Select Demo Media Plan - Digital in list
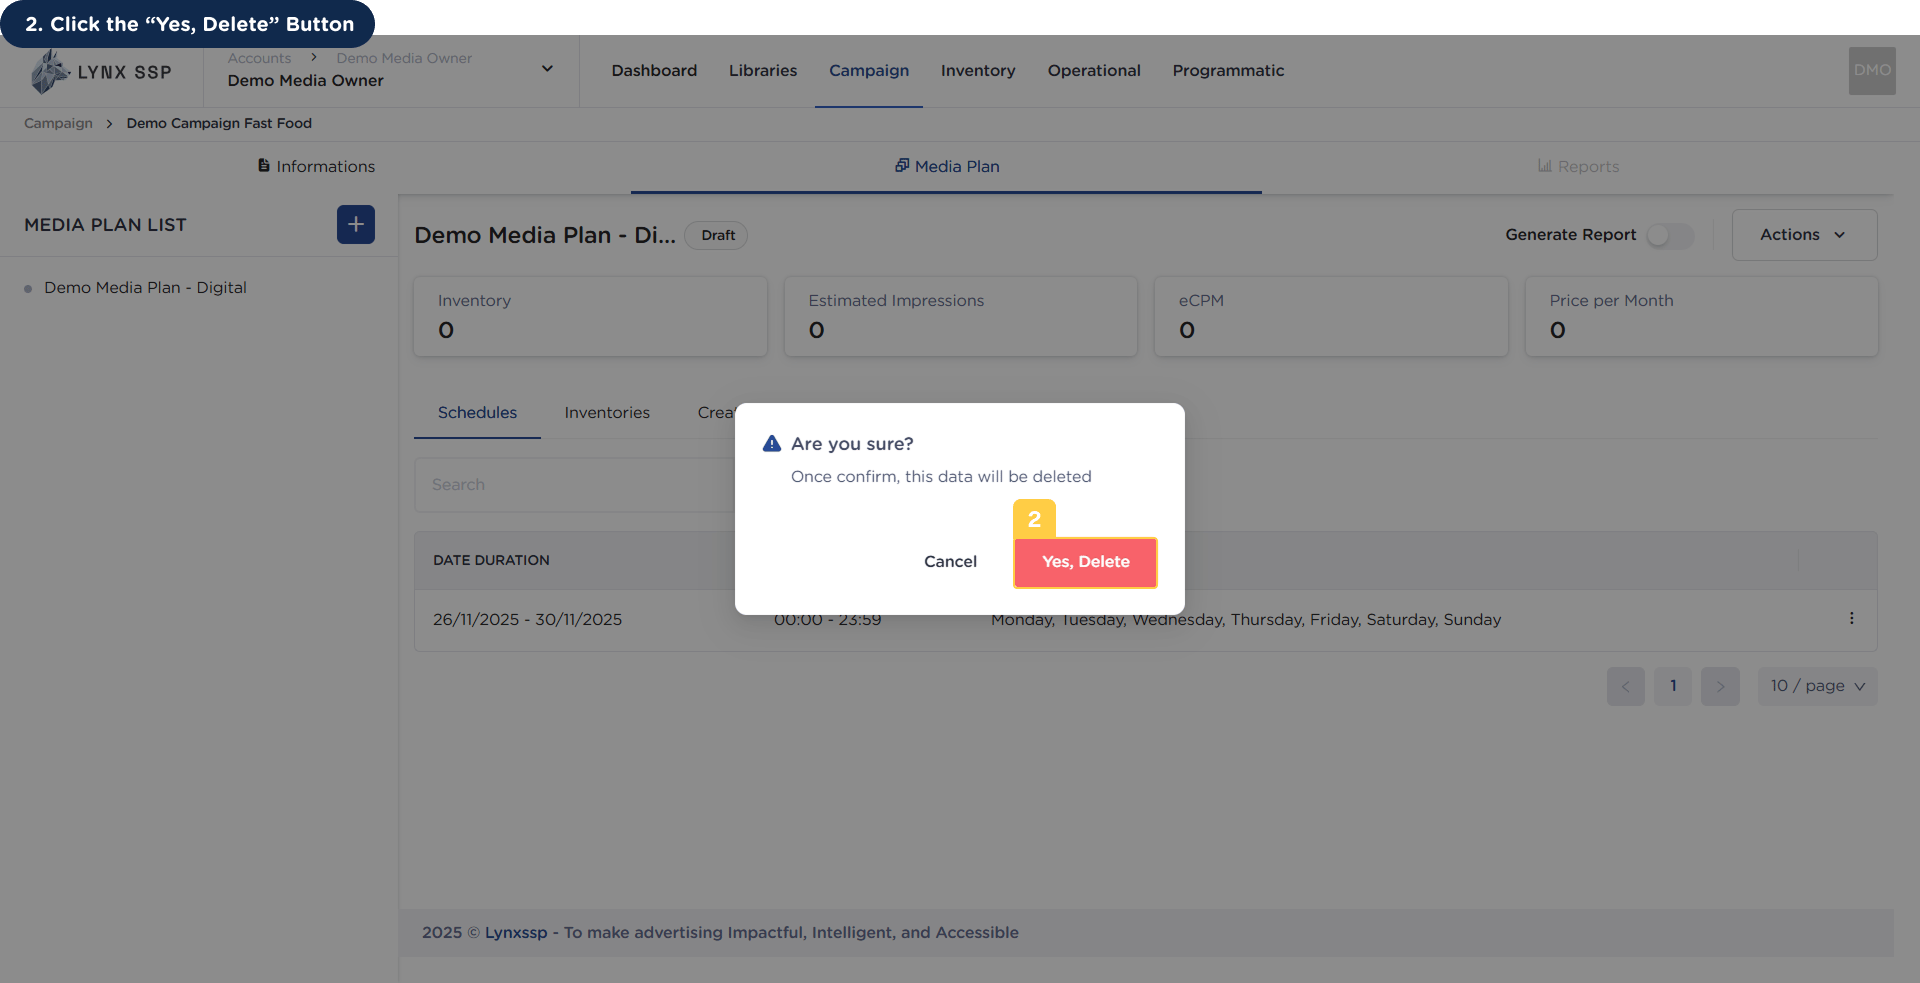Viewport: 1920px width, 983px height. tap(145, 288)
